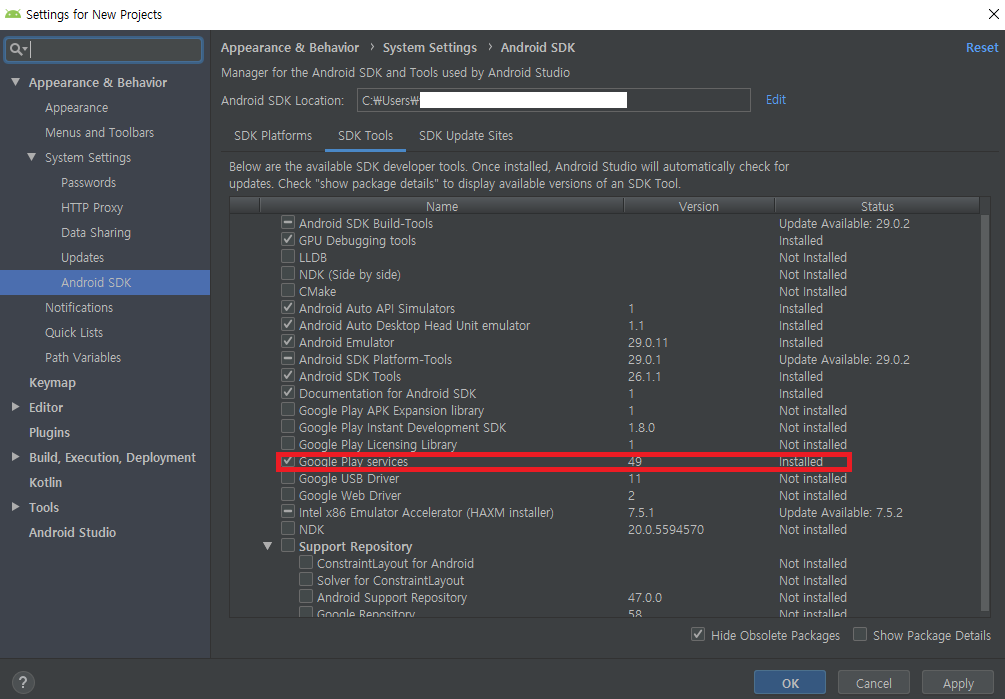Check the CMake checkbox
Viewport: 1005px width, 699px height.
pos(288,290)
